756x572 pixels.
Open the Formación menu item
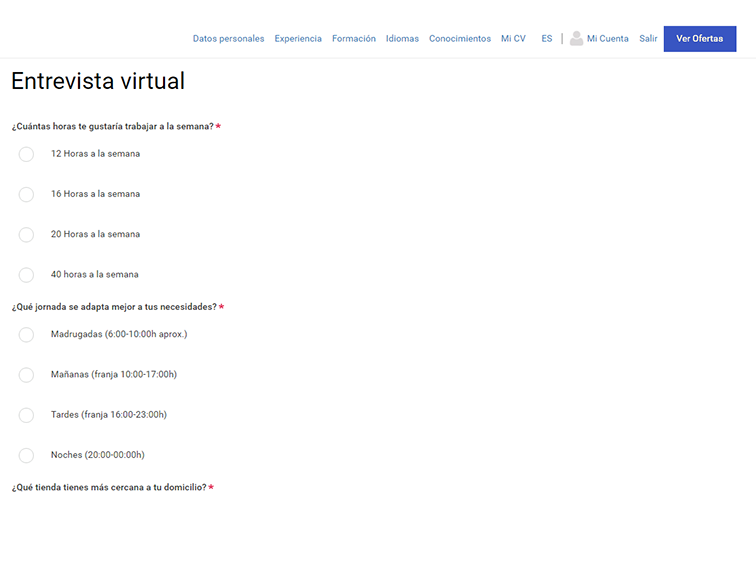pyautogui.click(x=354, y=39)
